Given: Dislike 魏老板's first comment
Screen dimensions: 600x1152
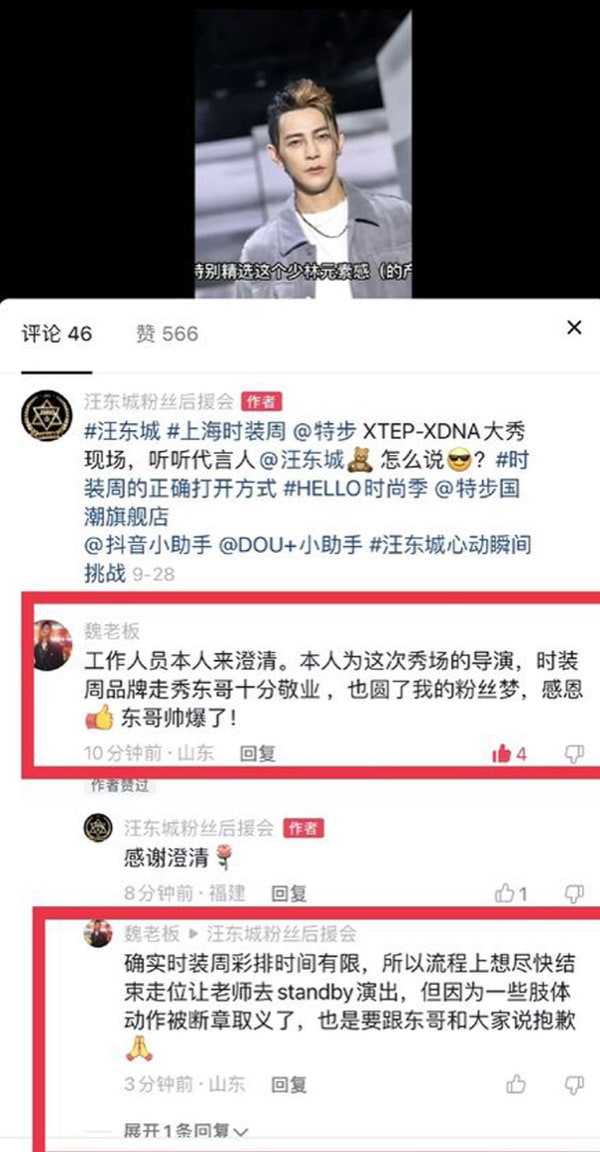Looking at the screenshot, I should point(574,754).
